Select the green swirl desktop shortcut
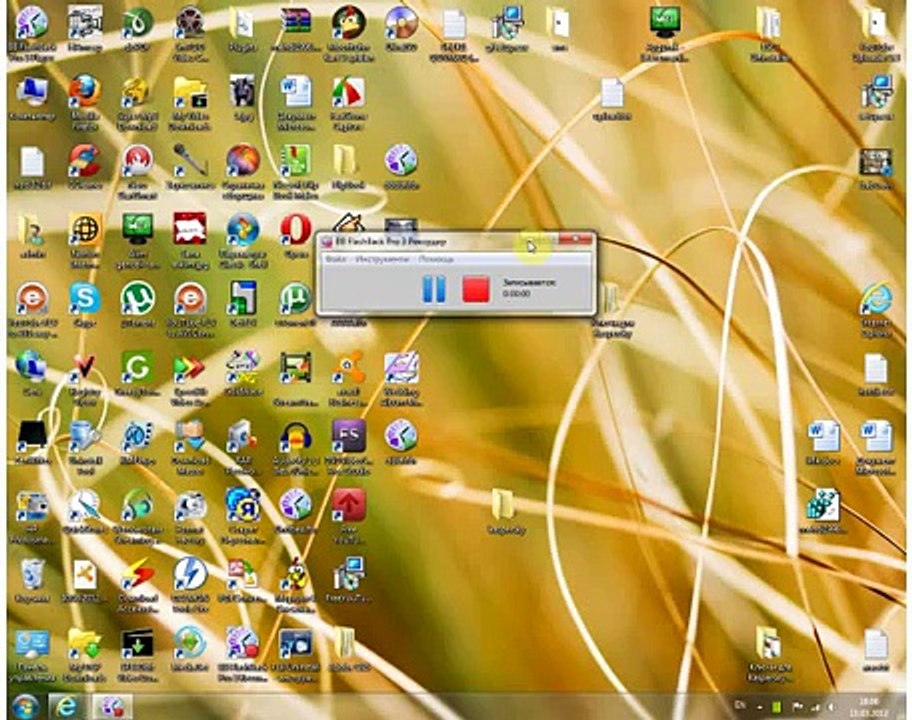Screen dimensions: 912x720 tap(137, 28)
